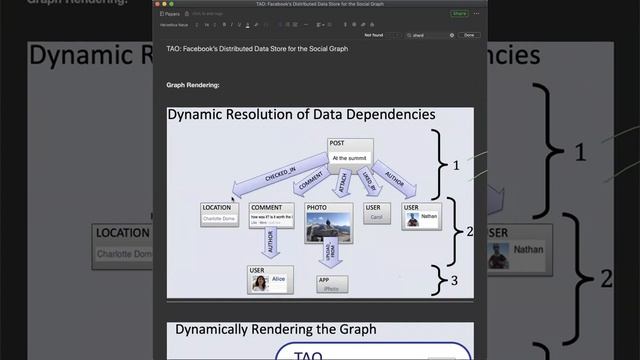Insert a checkbox list
This screenshot has height=360, width=640.
pos(295,25)
